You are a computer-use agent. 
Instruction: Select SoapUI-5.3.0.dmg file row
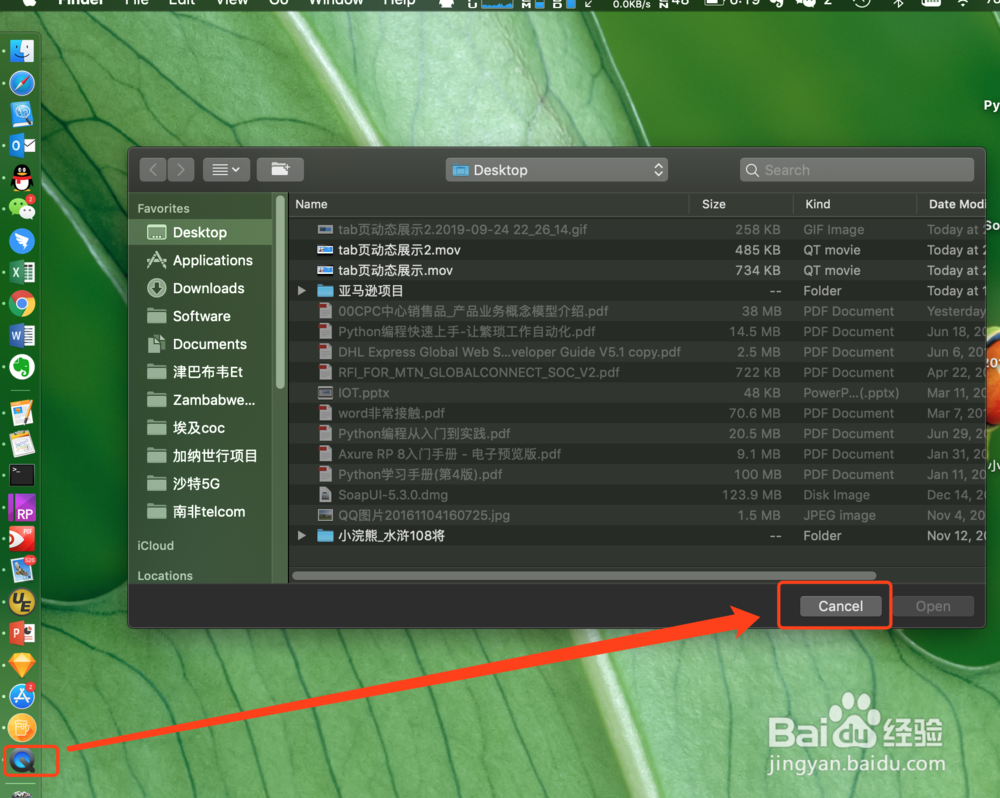(x=636, y=495)
